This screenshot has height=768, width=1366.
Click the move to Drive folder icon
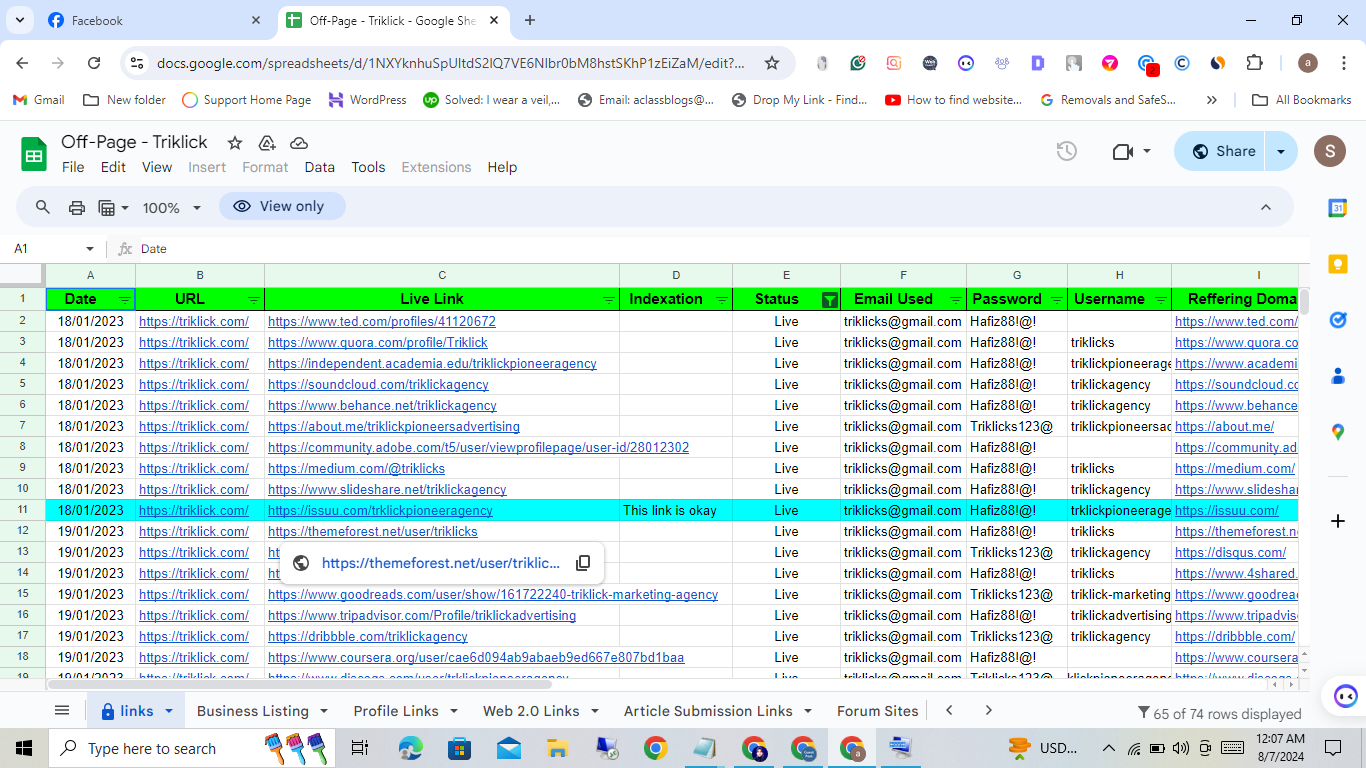(x=267, y=143)
